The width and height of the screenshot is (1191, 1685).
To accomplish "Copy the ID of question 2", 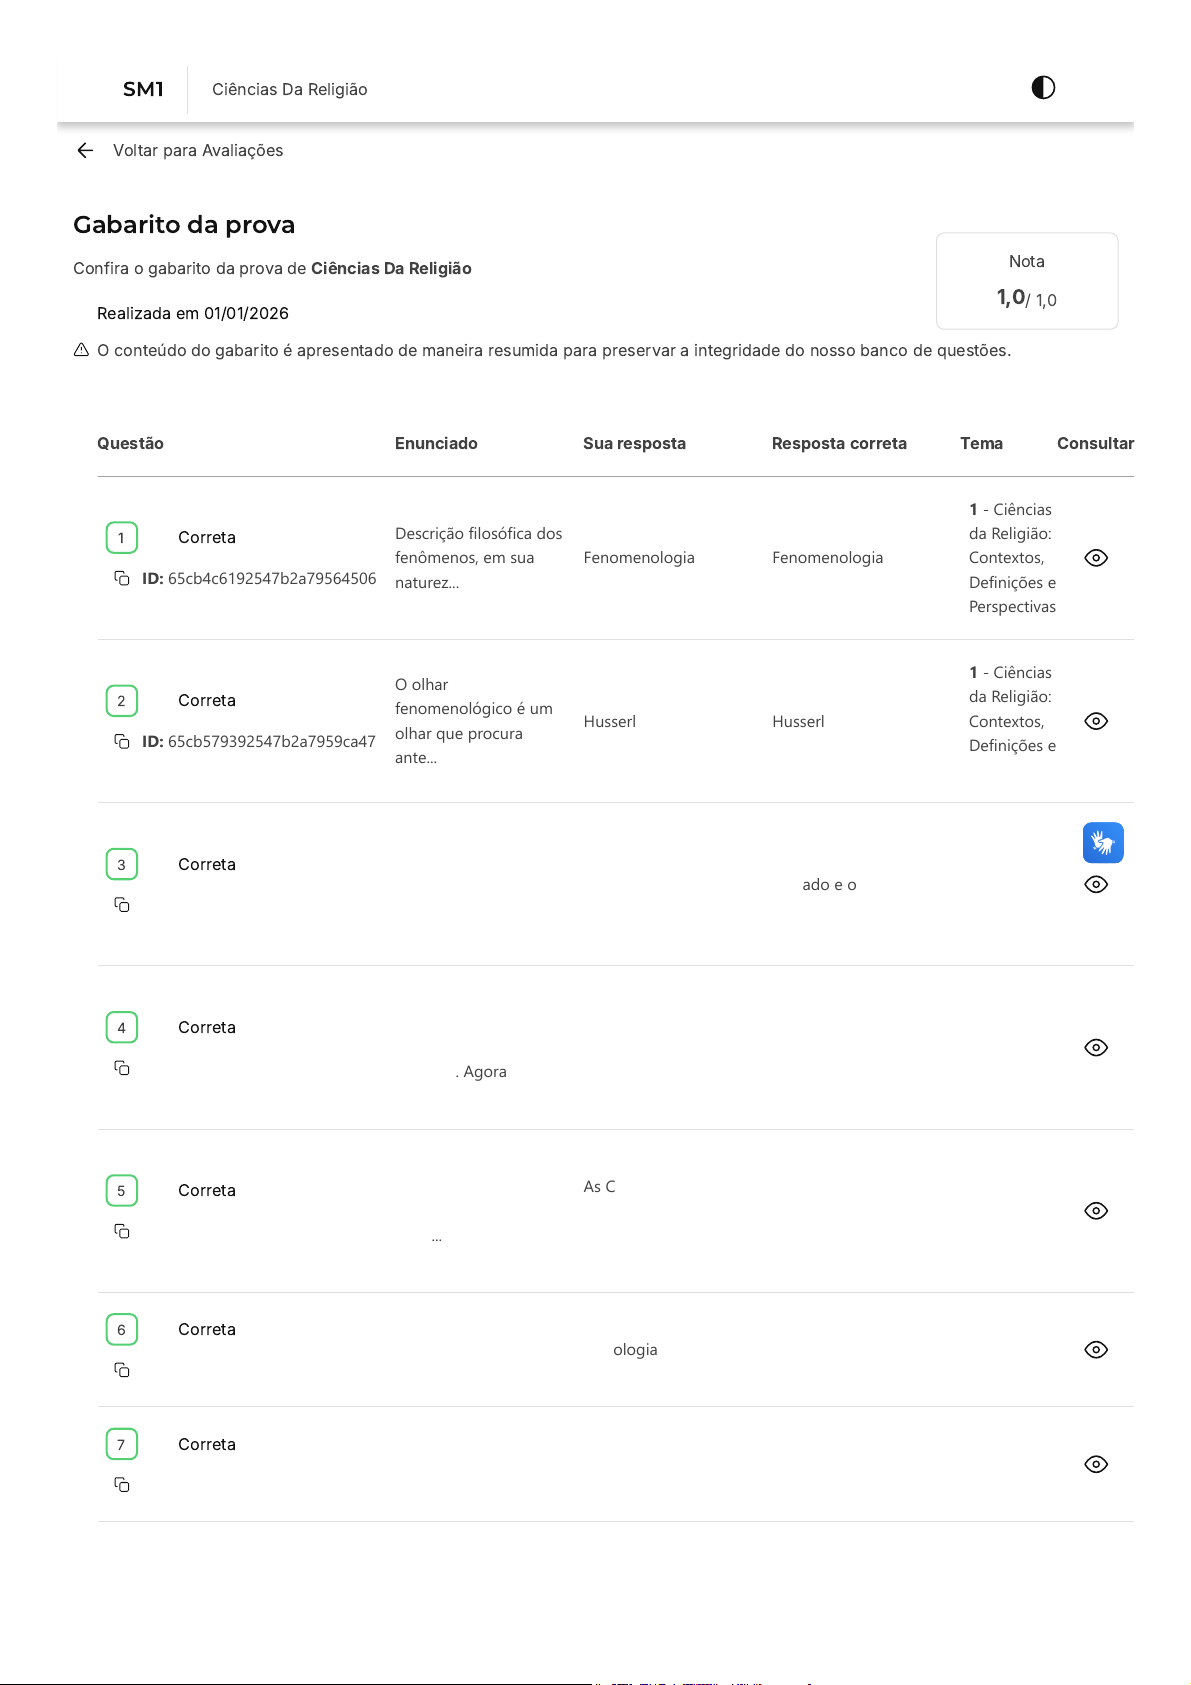I will click(122, 741).
